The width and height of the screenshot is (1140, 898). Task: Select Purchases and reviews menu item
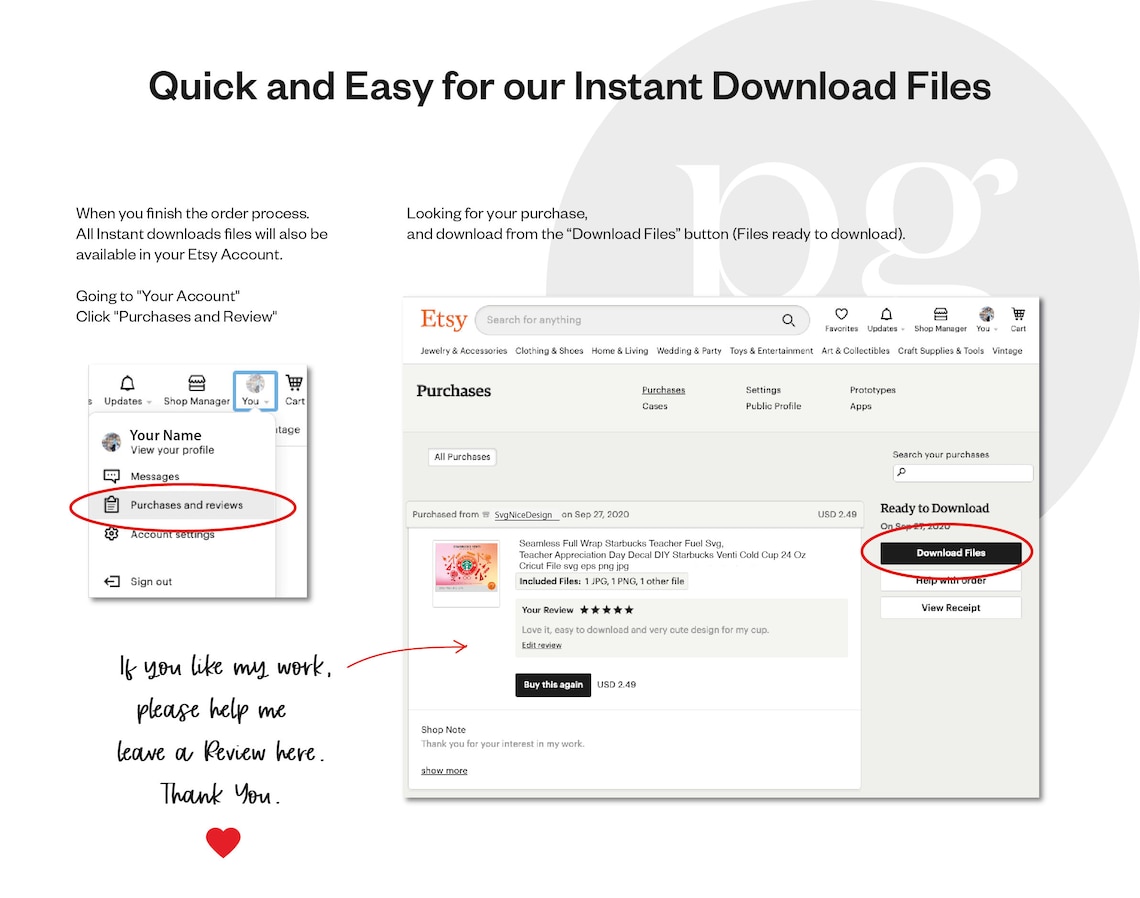click(186, 505)
